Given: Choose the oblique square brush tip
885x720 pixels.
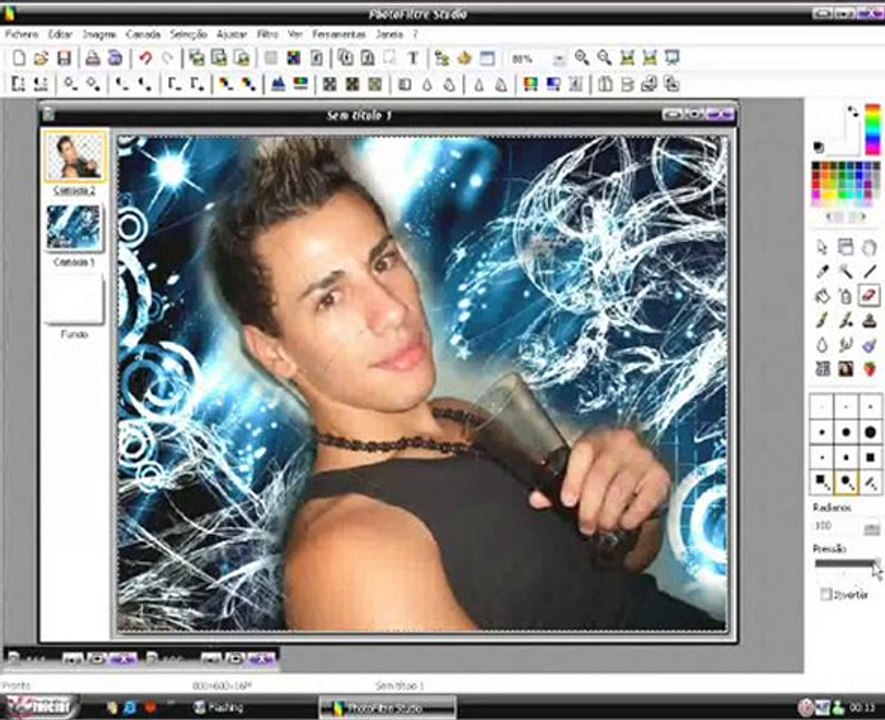Looking at the screenshot, I should tap(822, 482).
